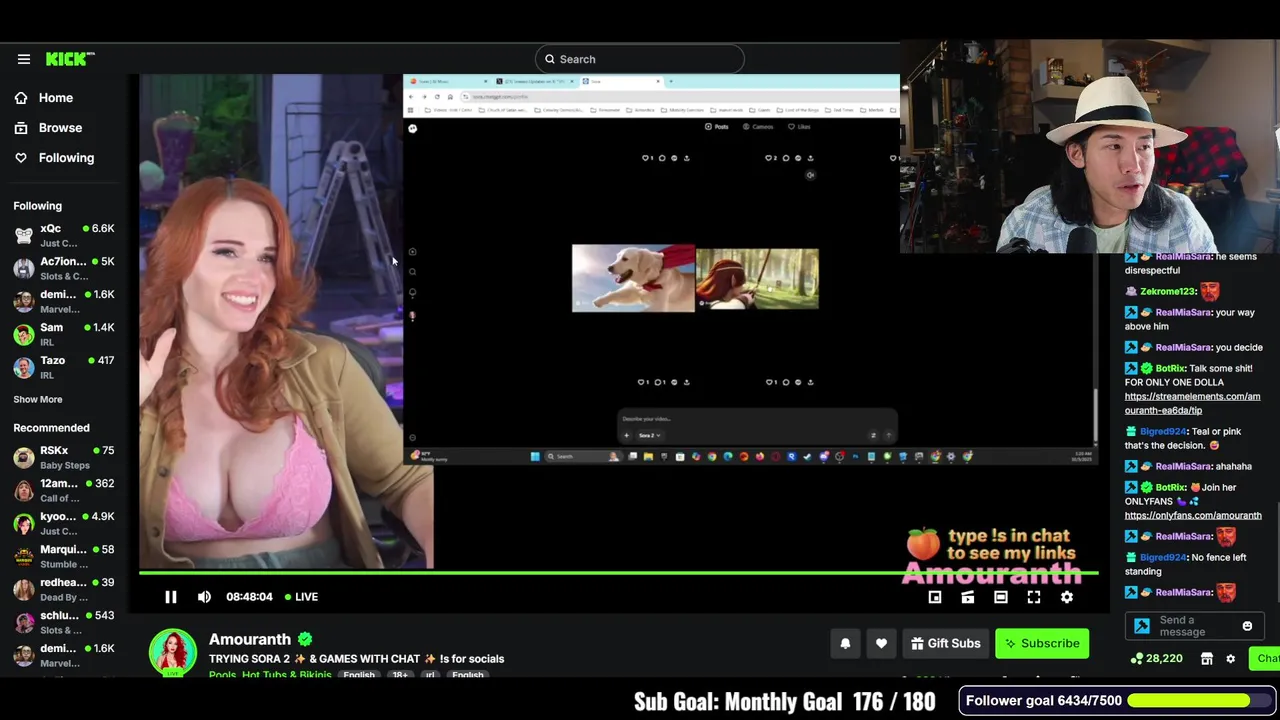Click the Gift Subs button
Image resolution: width=1280 pixels, height=720 pixels.
(946, 644)
